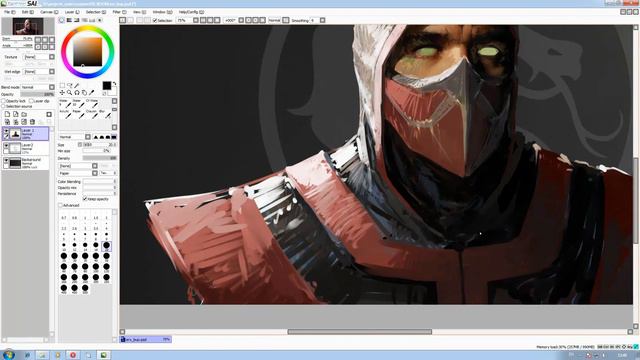The image size is (640, 360).
Task: Hide Layer 1 via eye icon
Action: pos(6,131)
